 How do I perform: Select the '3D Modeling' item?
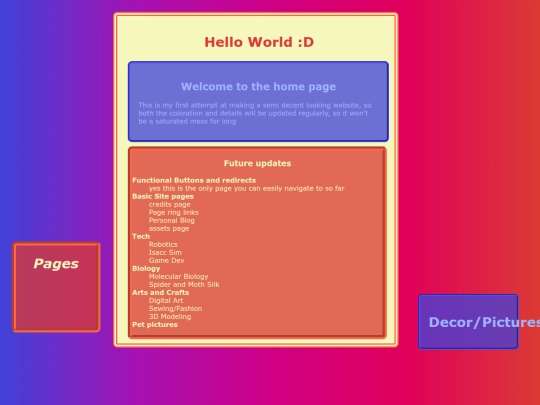(x=170, y=316)
